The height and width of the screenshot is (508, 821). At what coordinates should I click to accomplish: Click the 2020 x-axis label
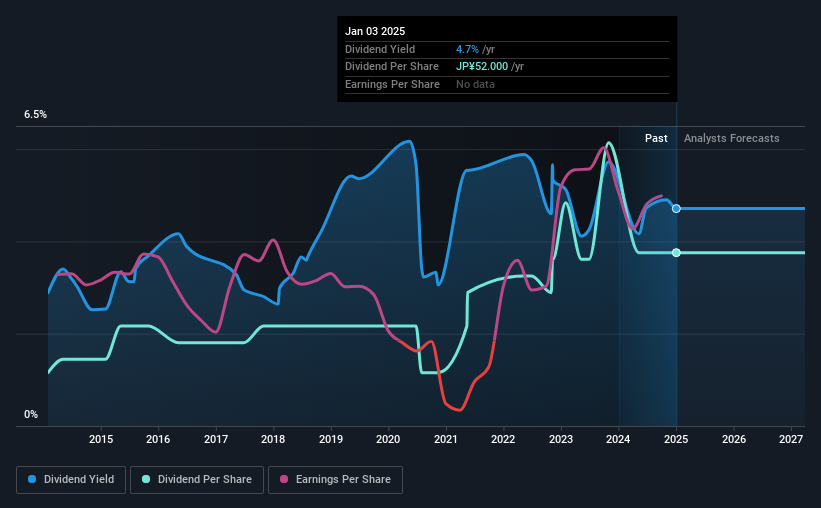[x=388, y=439]
